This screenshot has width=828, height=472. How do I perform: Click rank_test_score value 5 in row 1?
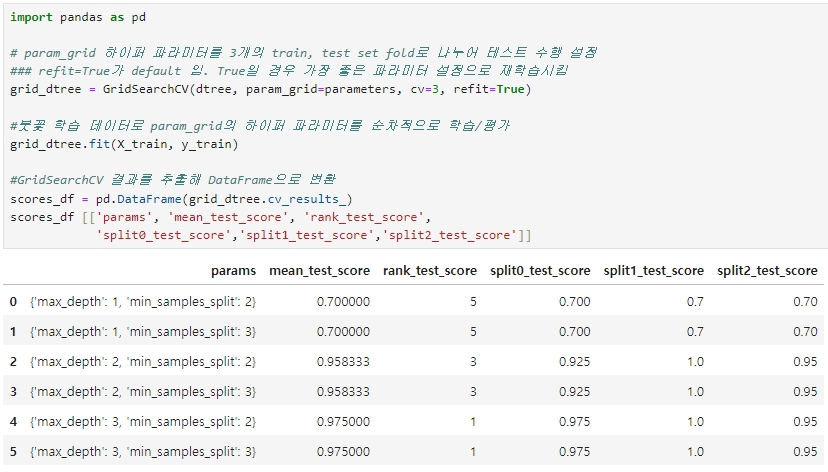pyautogui.click(x=473, y=332)
